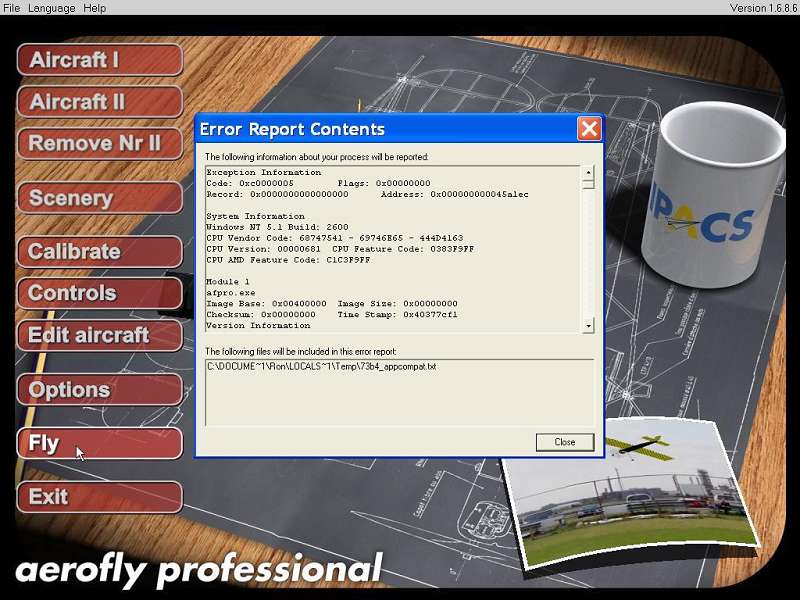Click the scroll up arrow in report

(x=588, y=172)
